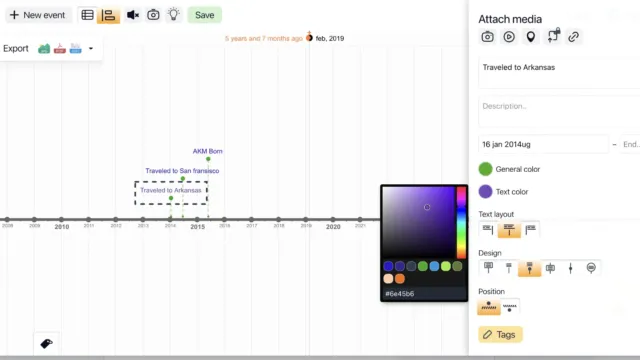Click the End date field

[x=630, y=144]
